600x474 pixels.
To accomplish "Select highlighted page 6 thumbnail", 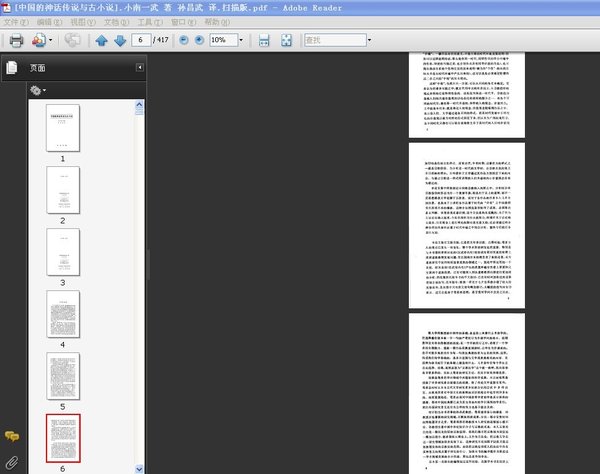I will 63,438.
